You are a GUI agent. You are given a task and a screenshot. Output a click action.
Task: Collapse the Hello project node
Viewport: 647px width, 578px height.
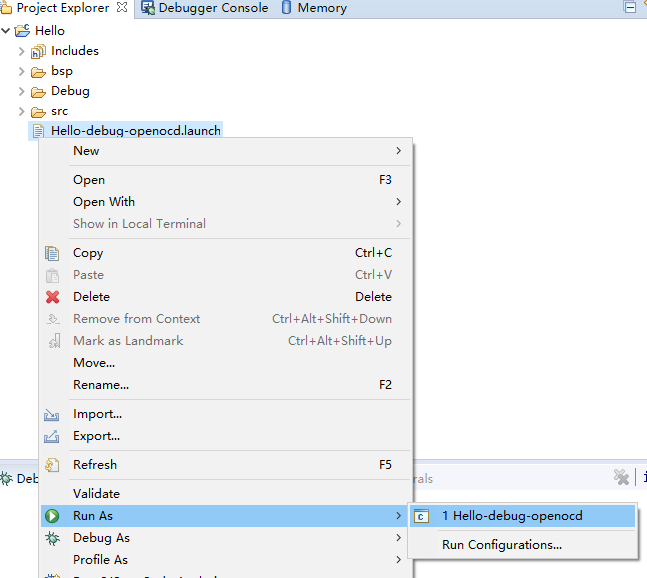6,31
